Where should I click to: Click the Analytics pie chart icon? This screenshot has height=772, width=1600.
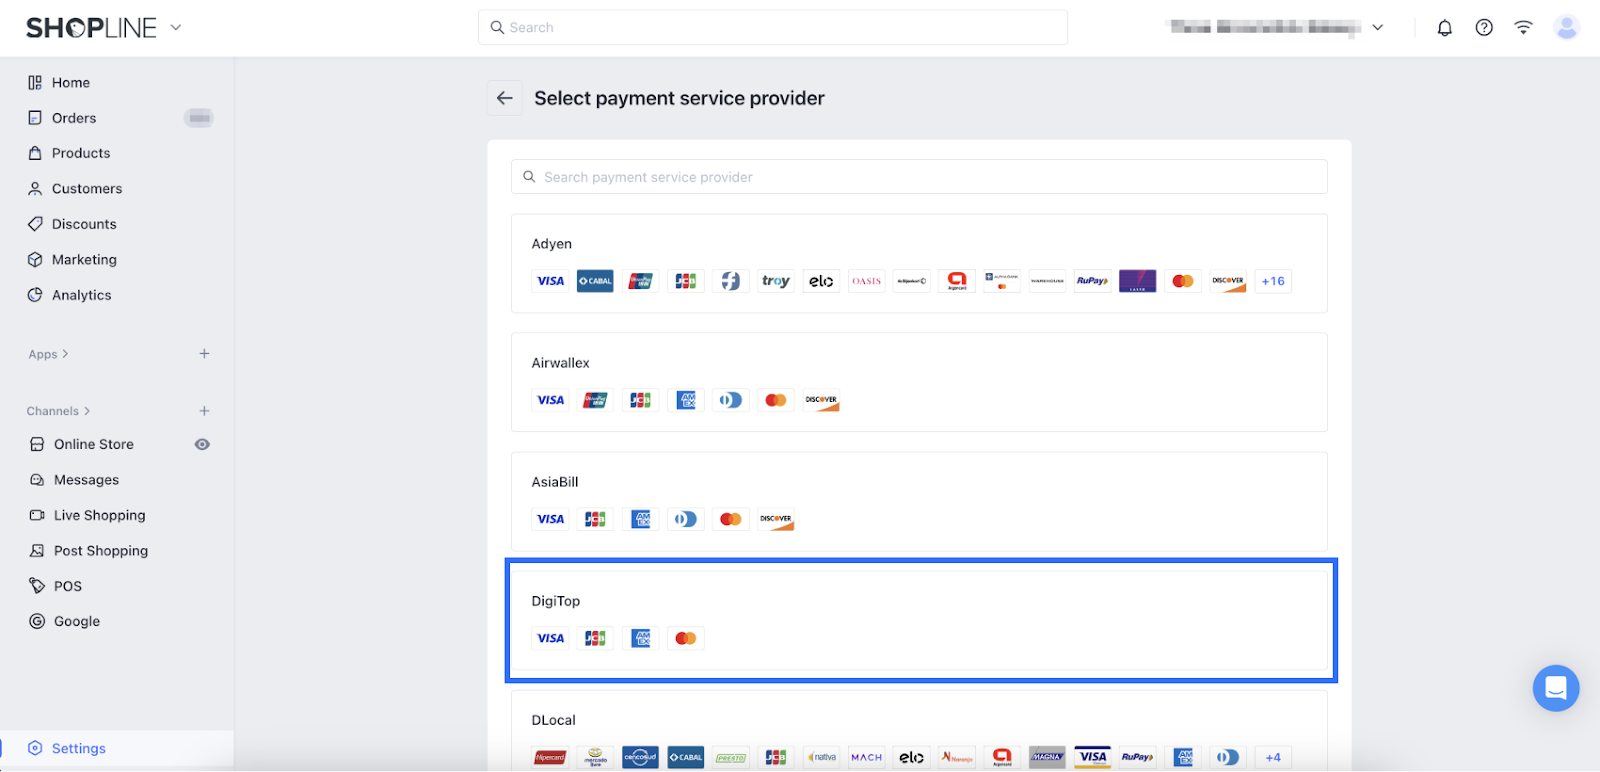(35, 295)
